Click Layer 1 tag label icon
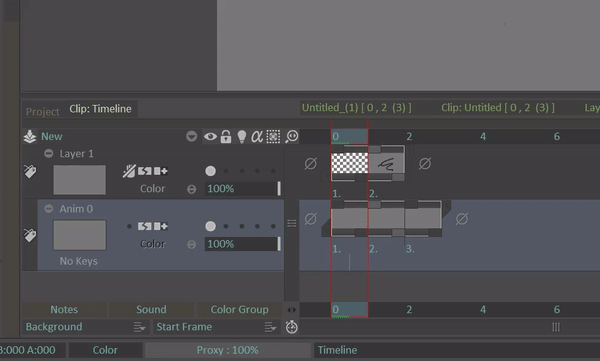Viewport: 600px width, 361px height. (x=30, y=172)
